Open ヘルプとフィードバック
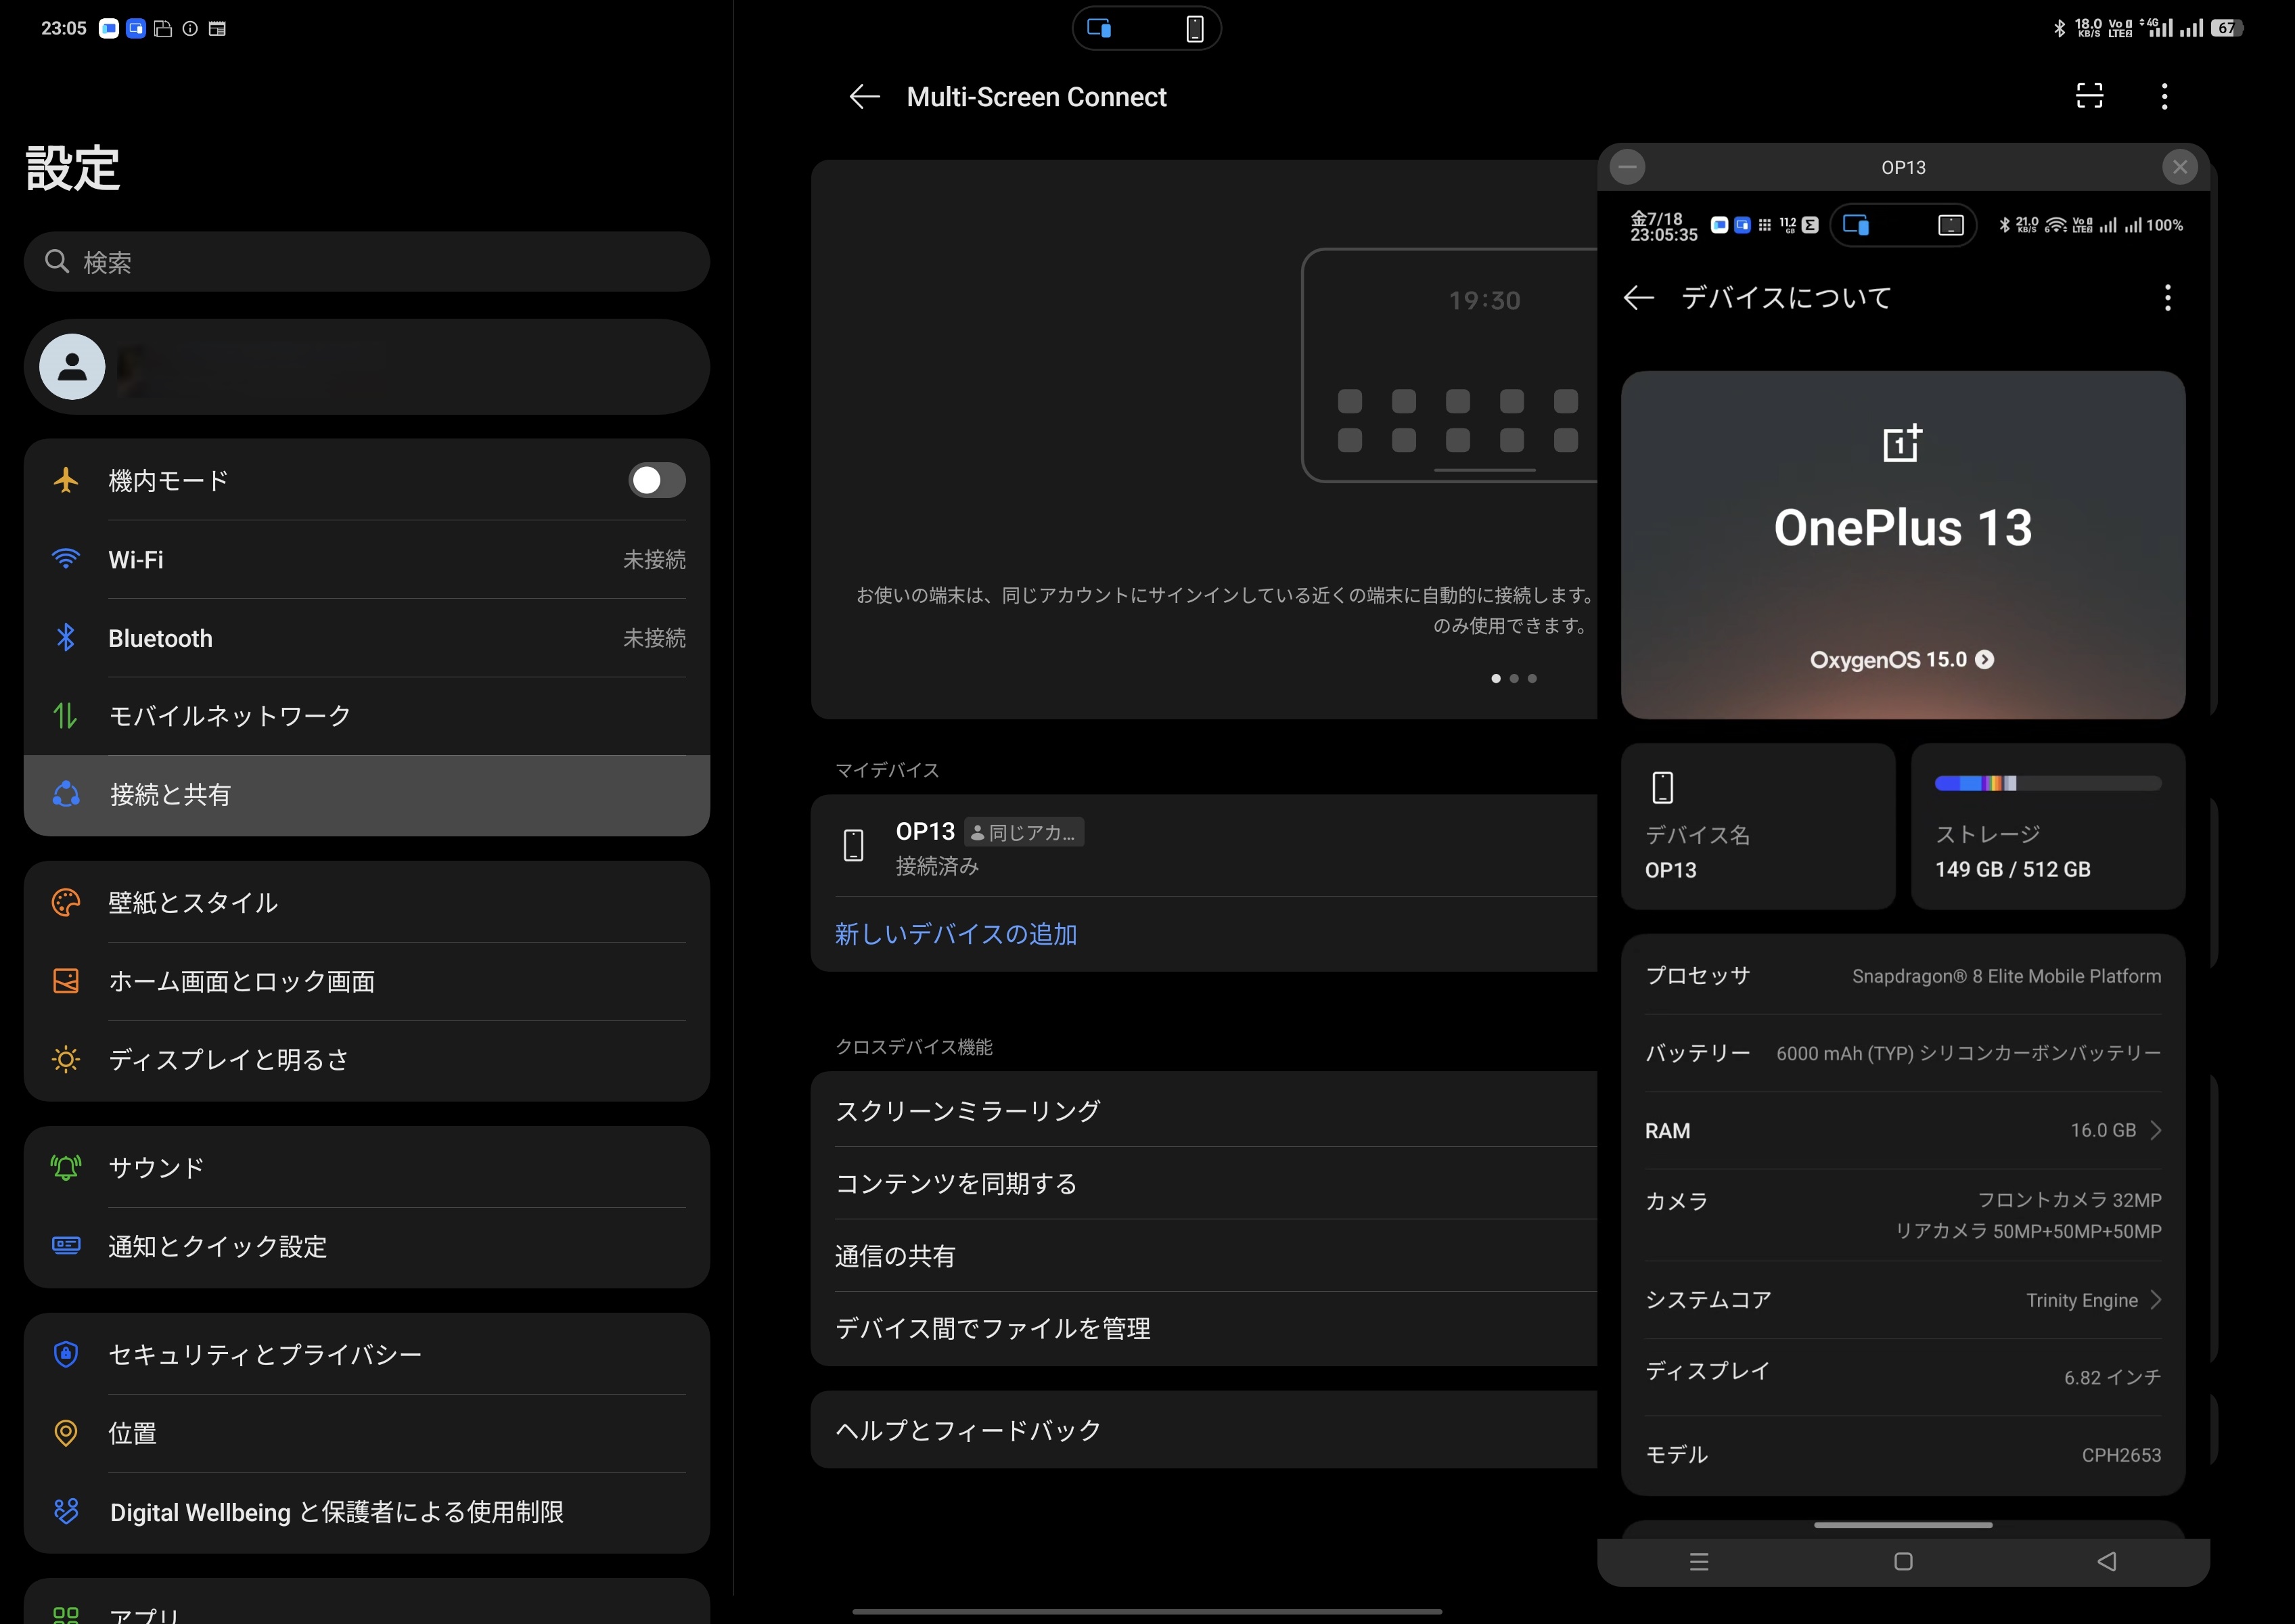 pyautogui.click(x=1204, y=1430)
